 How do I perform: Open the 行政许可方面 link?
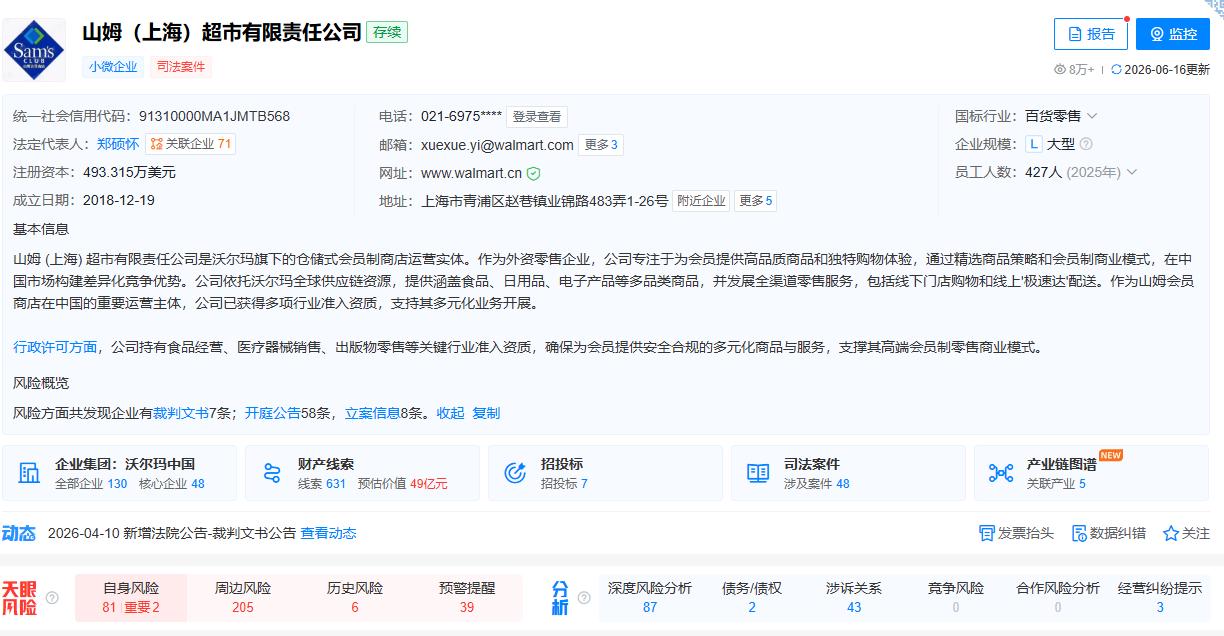coord(55,347)
